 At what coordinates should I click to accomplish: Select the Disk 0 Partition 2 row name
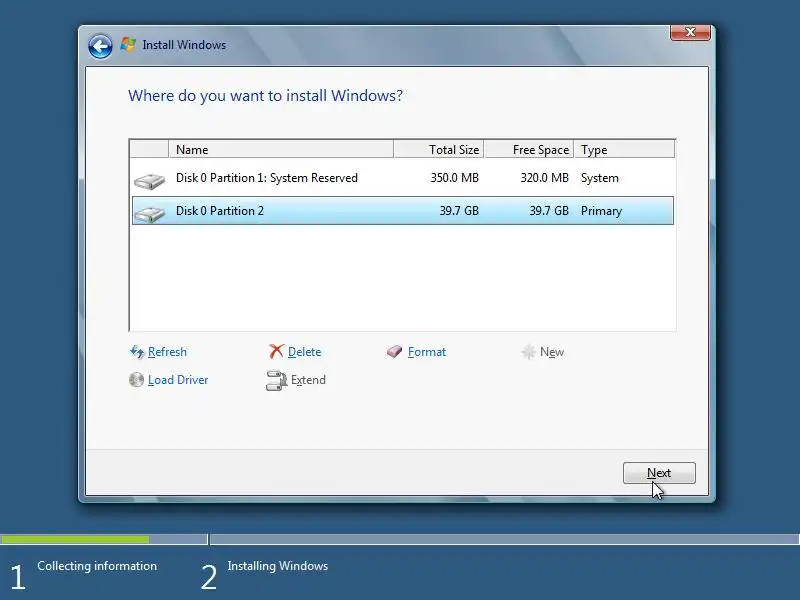(x=220, y=211)
